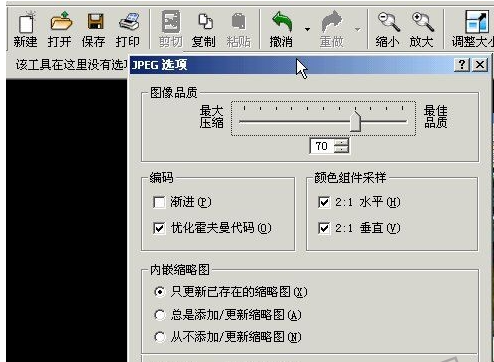Select 从不添加/更新缩略图 (N) radio
The height and width of the screenshot is (362, 494).
[x=160, y=337]
